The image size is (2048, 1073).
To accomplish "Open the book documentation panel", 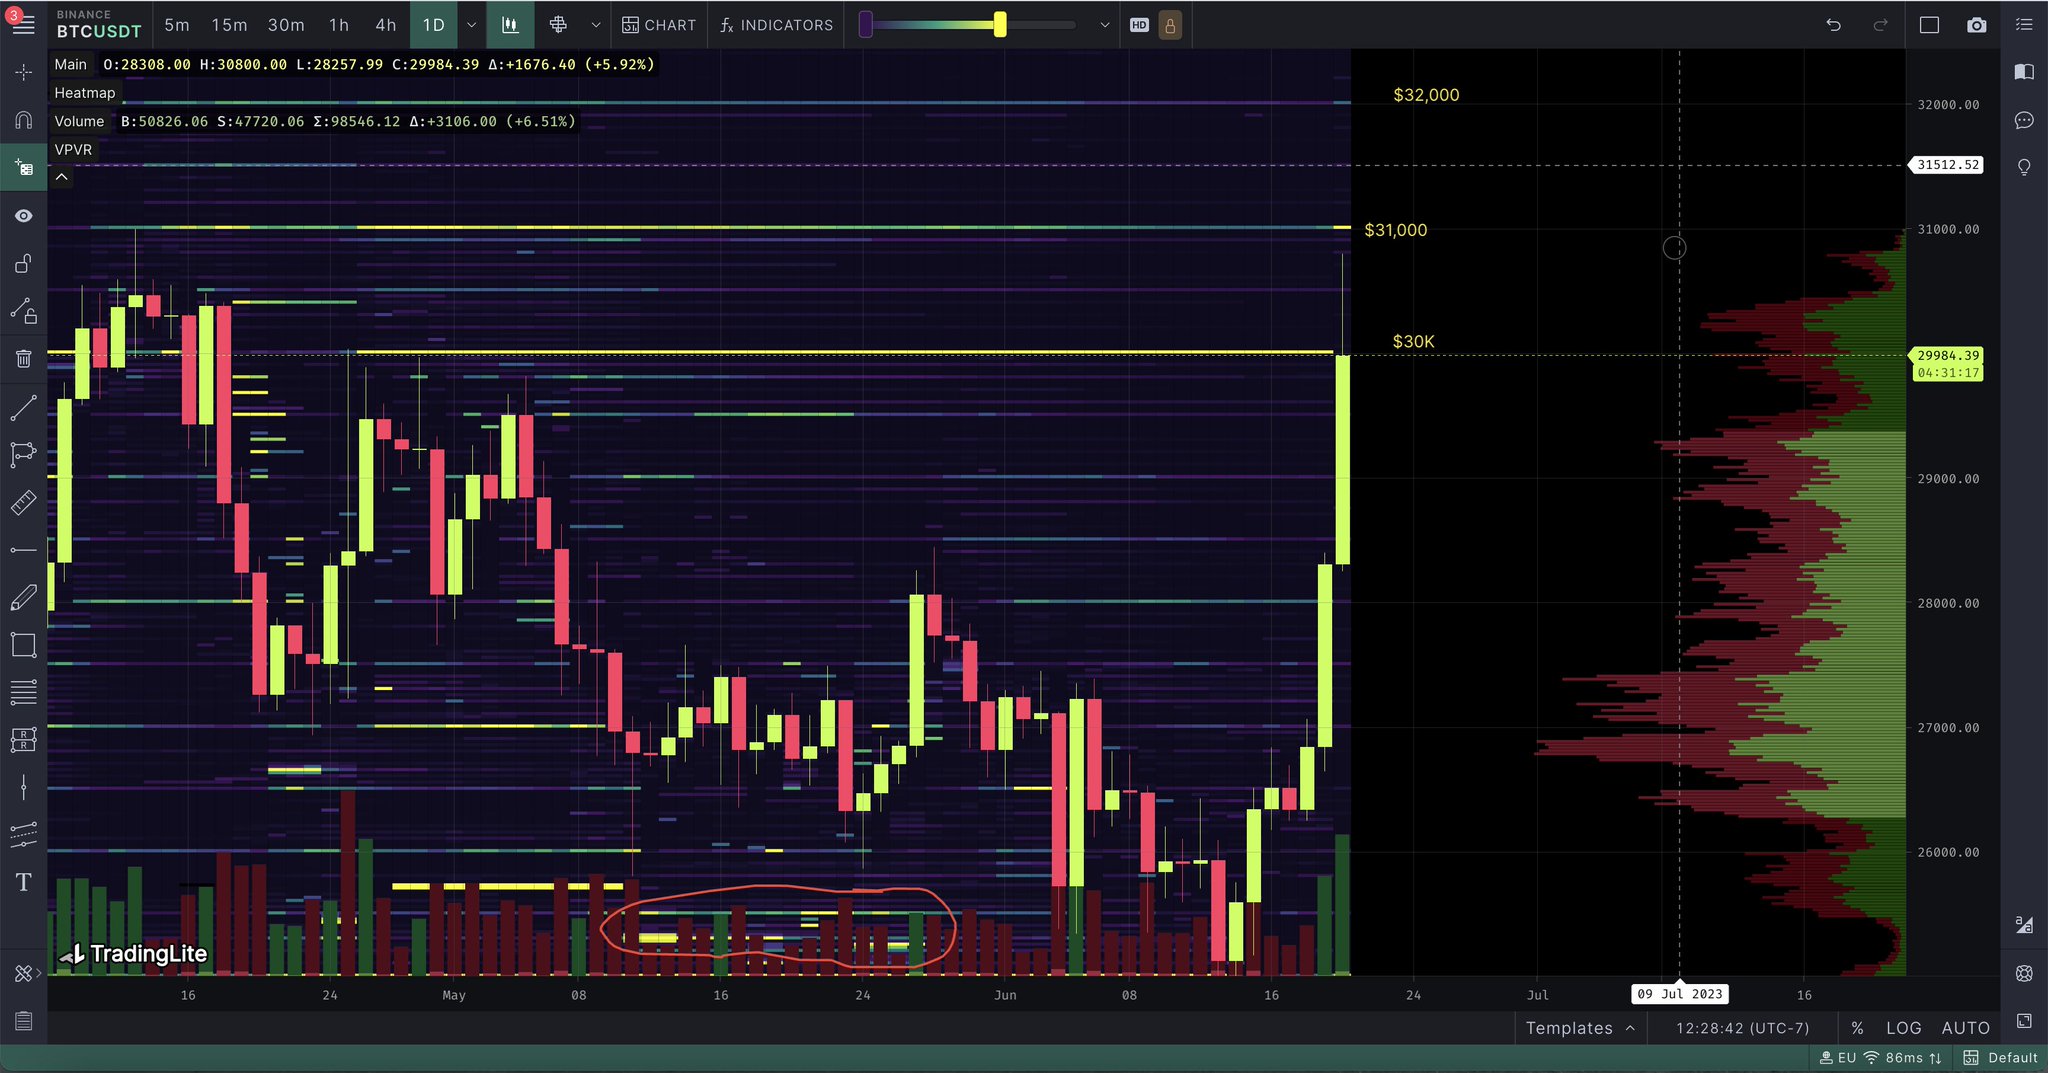I will [x=2024, y=72].
